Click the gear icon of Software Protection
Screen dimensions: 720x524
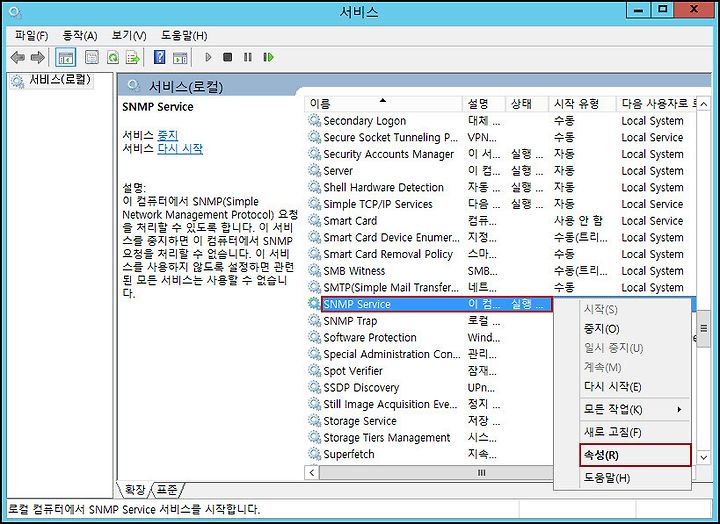[315, 338]
